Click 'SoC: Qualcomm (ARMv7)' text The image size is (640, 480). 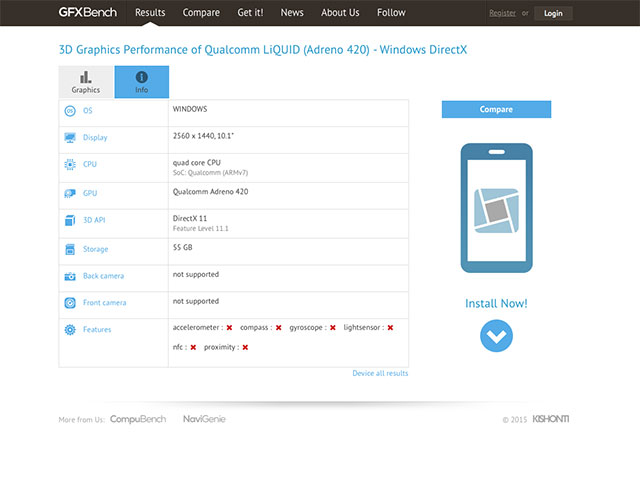(x=210, y=173)
